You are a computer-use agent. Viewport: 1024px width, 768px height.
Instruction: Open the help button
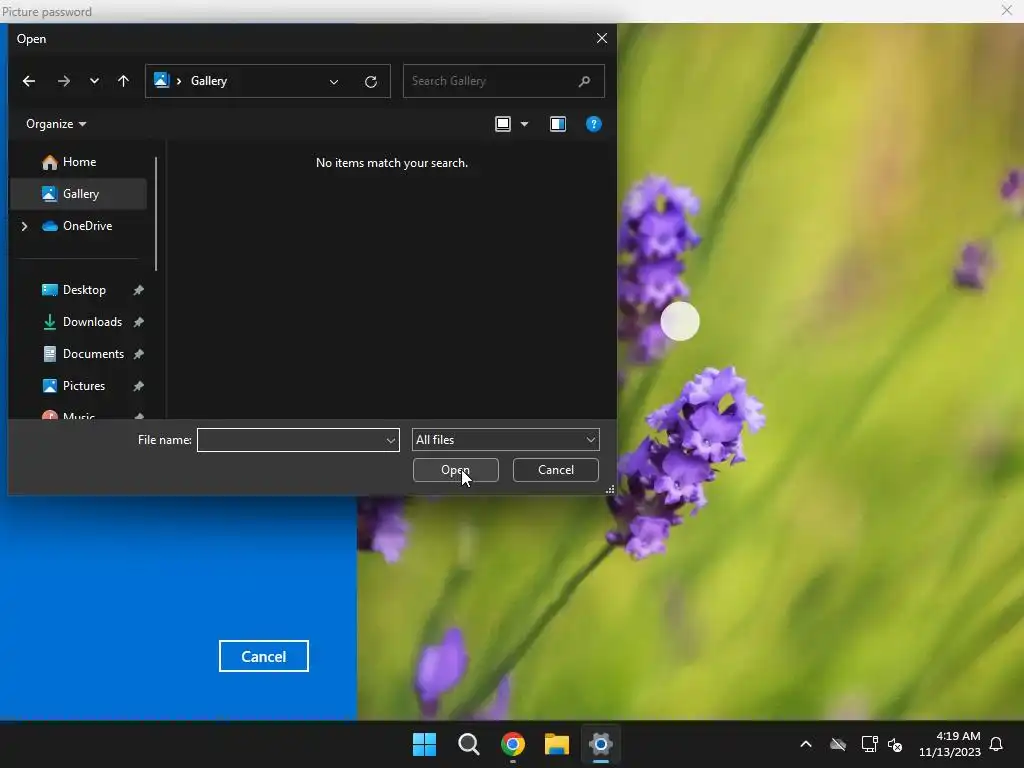click(594, 124)
